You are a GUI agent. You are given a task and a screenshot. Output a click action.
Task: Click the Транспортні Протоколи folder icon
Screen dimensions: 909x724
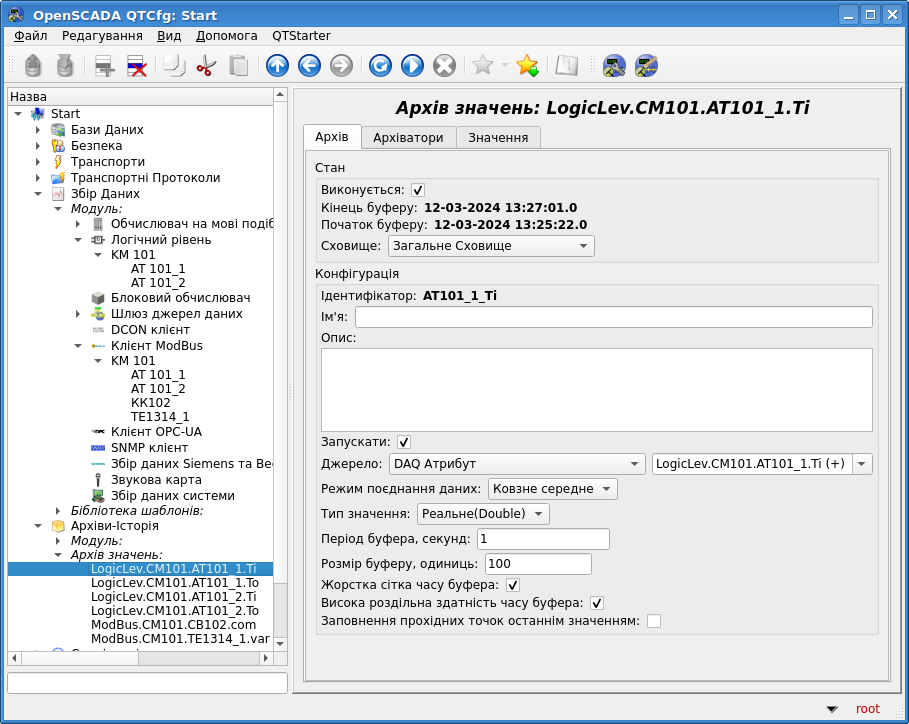click(58, 178)
